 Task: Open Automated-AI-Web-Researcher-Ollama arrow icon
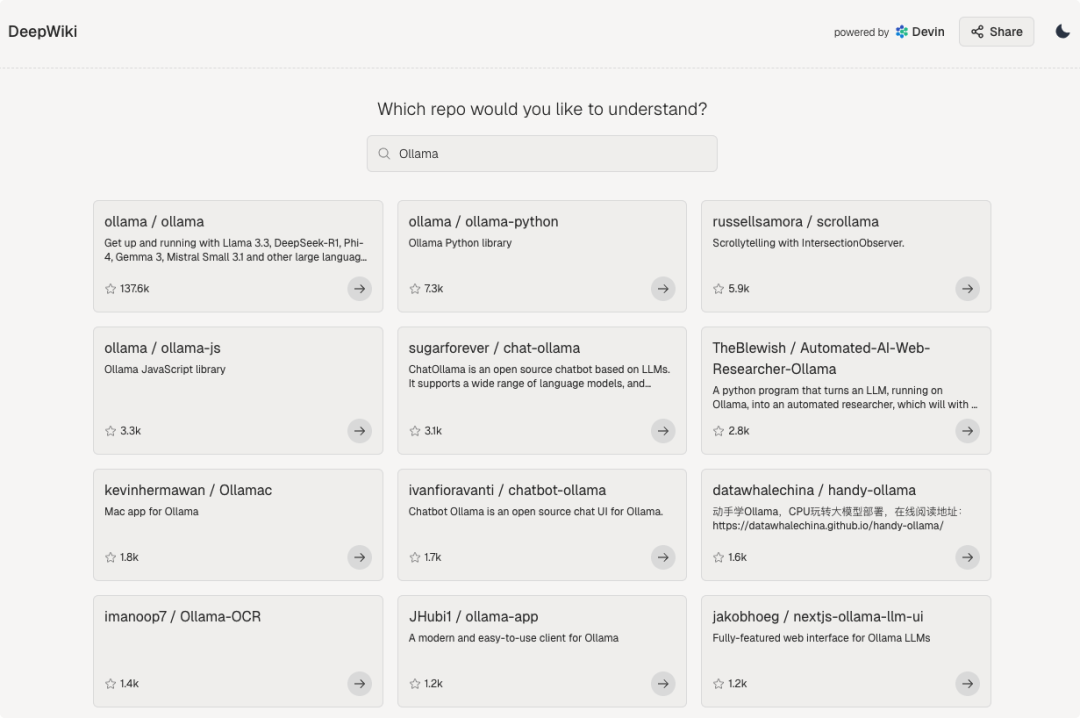(x=967, y=431)
